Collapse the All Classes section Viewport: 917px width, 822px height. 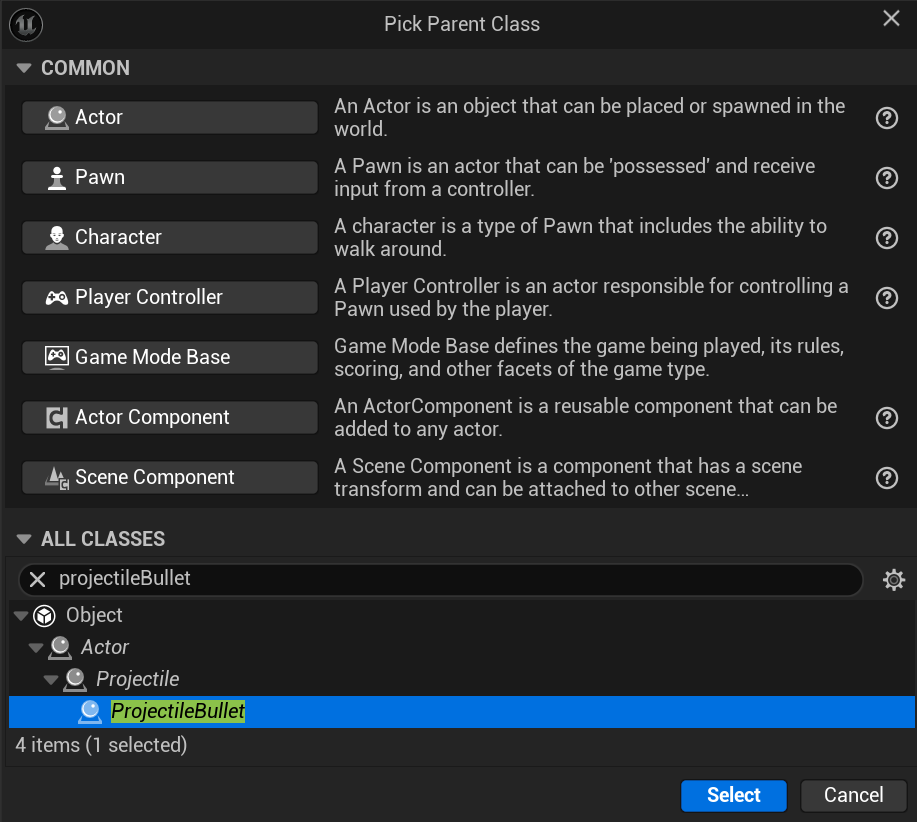tap(25, 539)
